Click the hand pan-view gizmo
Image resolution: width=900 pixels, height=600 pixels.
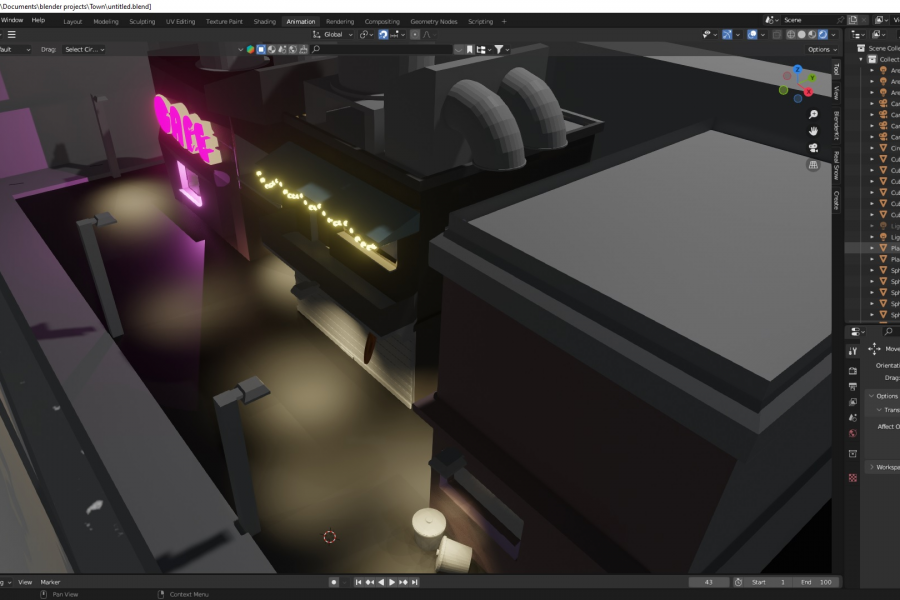(x=813, y=131)
